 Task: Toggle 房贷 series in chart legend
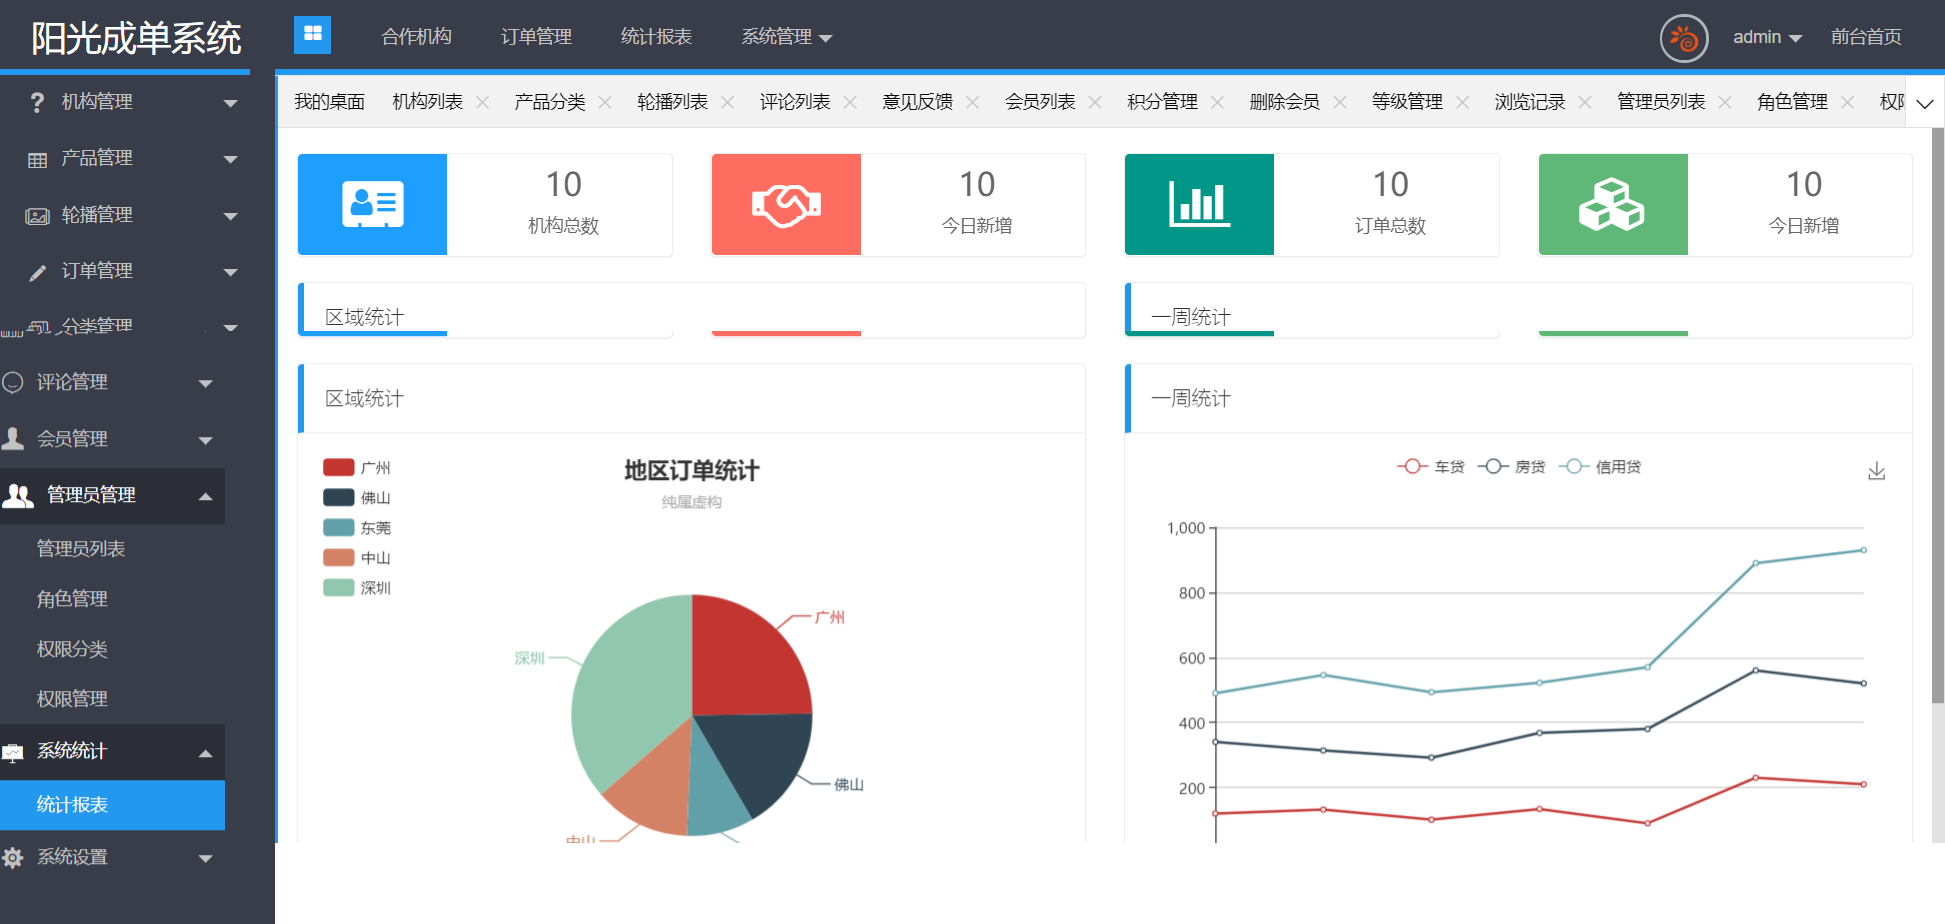[x=1511, y=467]
